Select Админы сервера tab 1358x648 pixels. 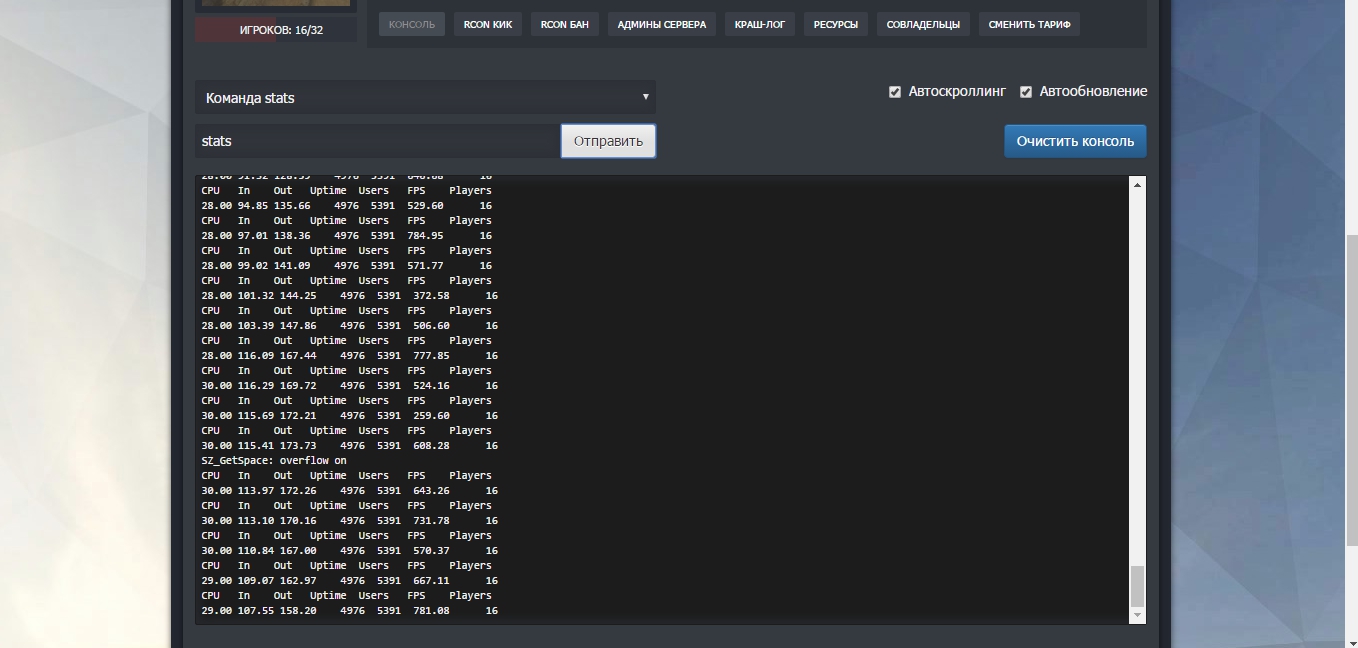click(662, 24)
